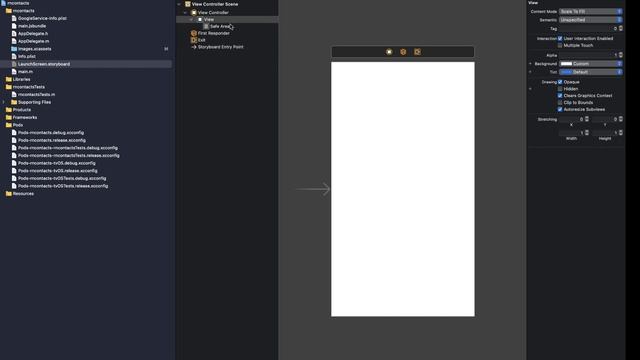
Task: Click the View Controller dock icon above the canvas
Action: coord(389,52)
